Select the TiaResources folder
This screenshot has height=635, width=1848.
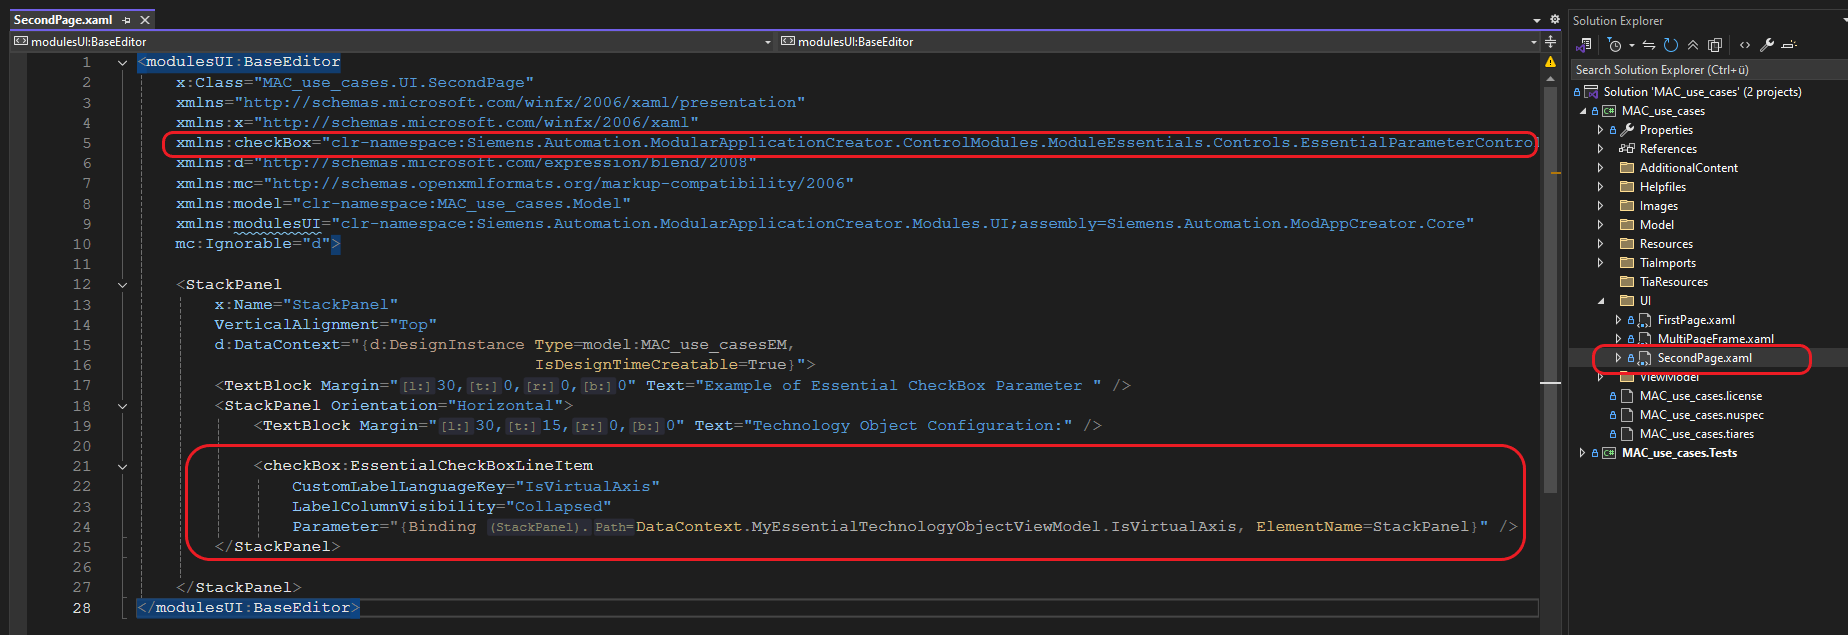1673,282
